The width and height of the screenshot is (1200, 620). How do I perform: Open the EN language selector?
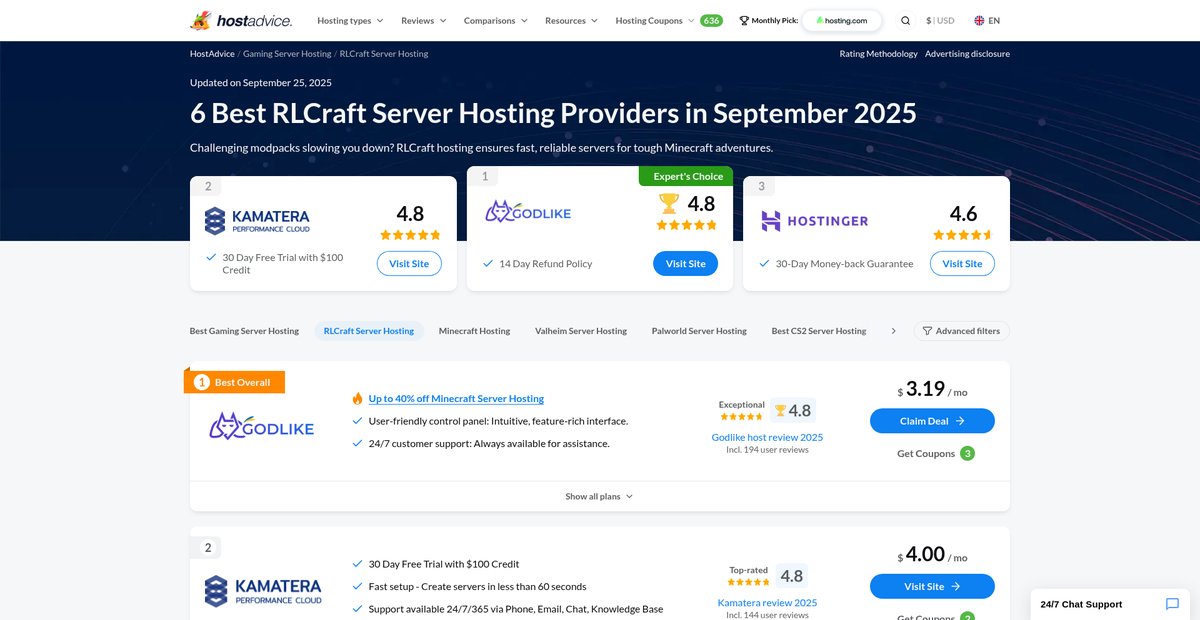986,20
